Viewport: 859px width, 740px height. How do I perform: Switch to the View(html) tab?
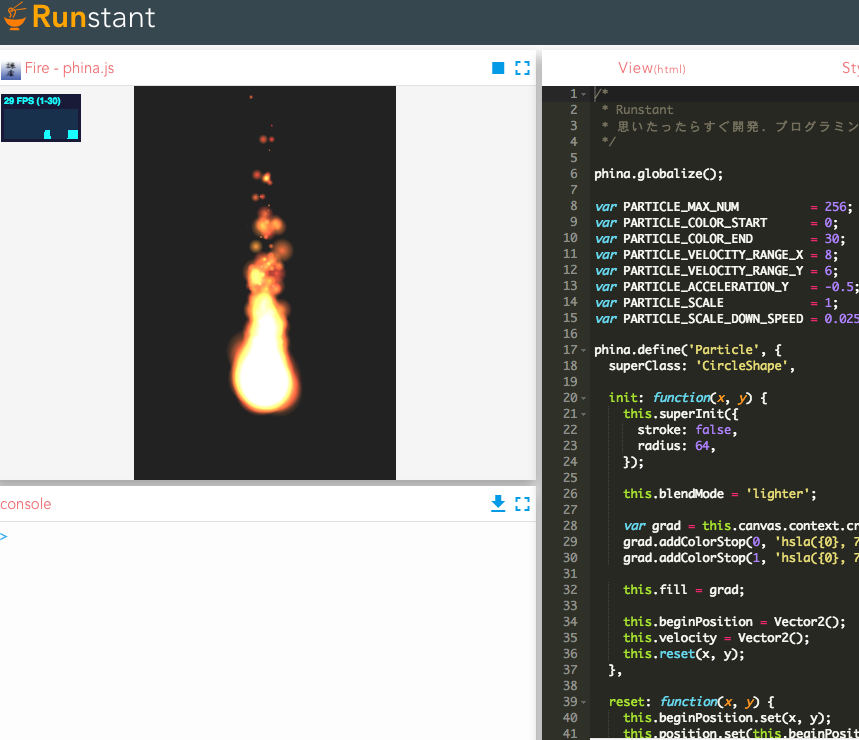click(x=652, y=68)
